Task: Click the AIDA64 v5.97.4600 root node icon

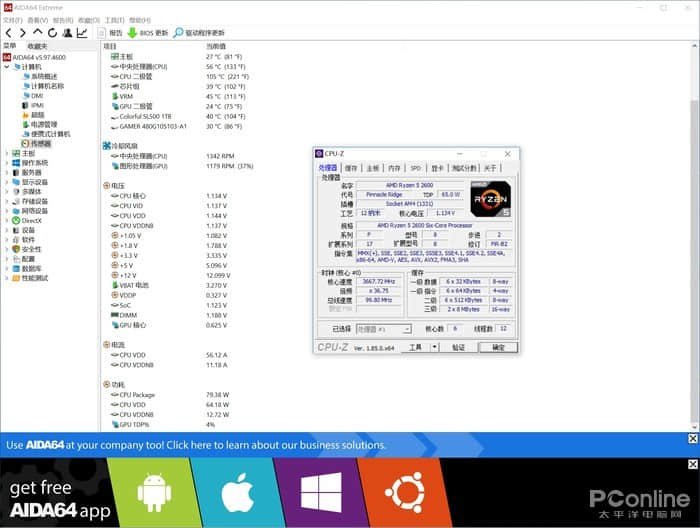Action: pos(7,57)
